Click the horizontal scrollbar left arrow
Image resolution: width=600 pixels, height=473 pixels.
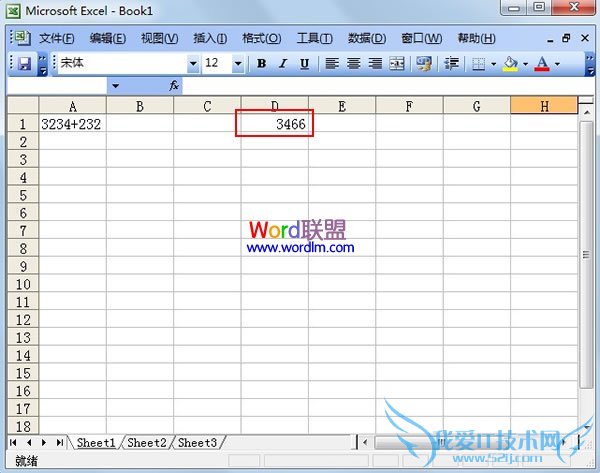pos(365,443)
